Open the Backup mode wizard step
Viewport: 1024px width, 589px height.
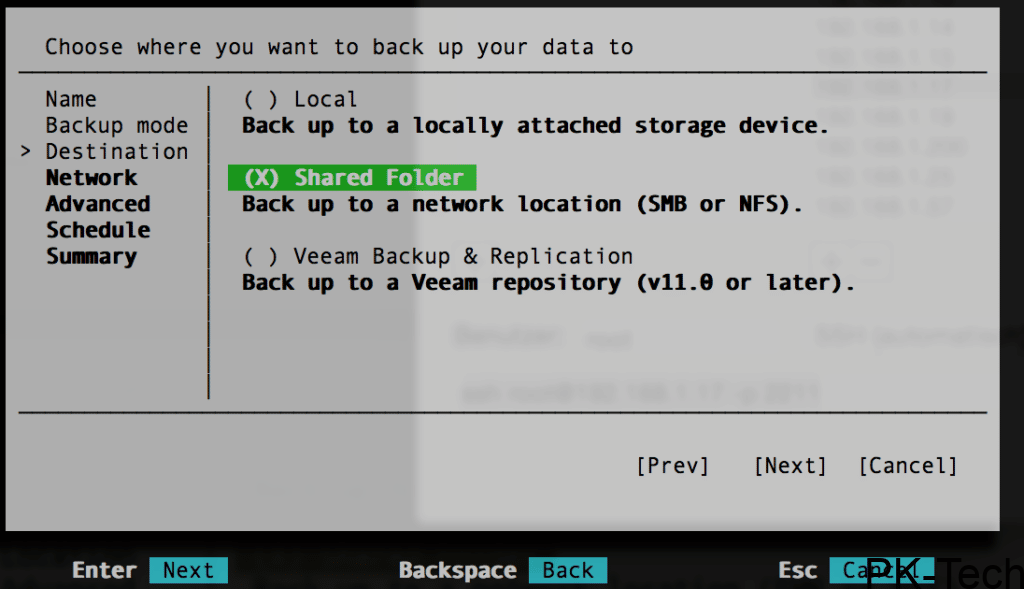click(x=116, y=126)
